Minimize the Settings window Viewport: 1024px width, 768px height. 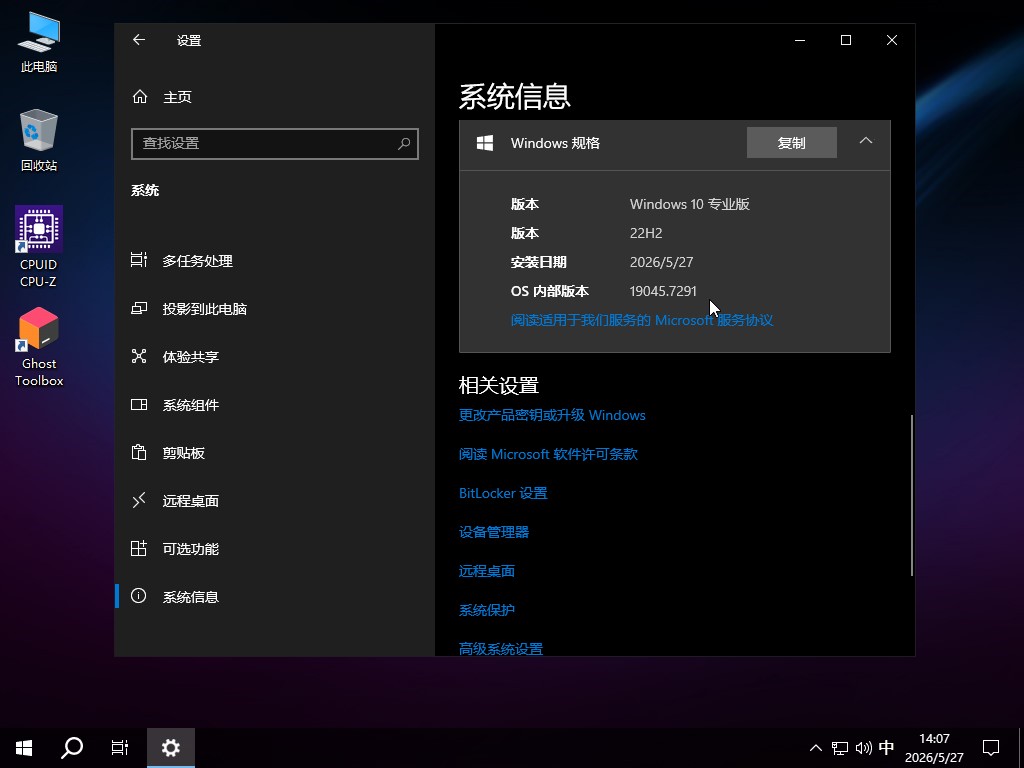[800, 40]
